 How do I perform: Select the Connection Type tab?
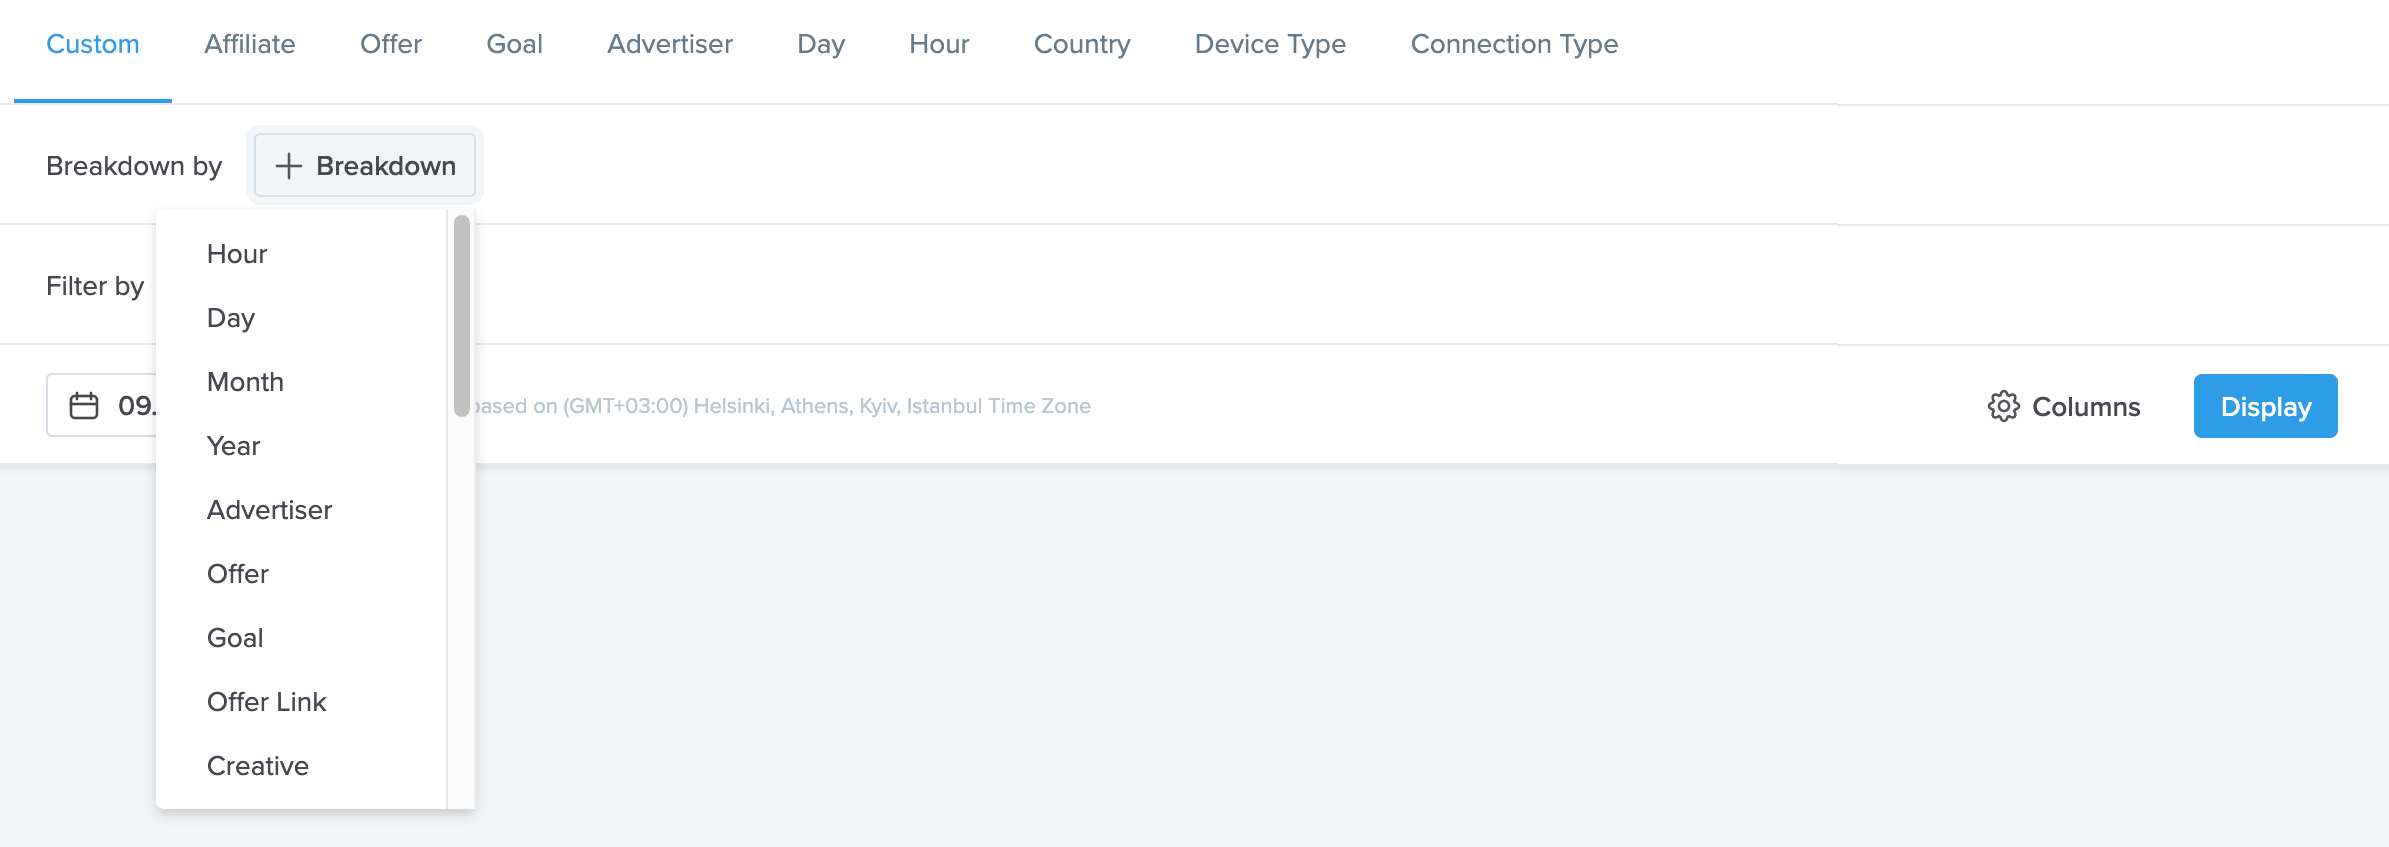(1514, 44)
